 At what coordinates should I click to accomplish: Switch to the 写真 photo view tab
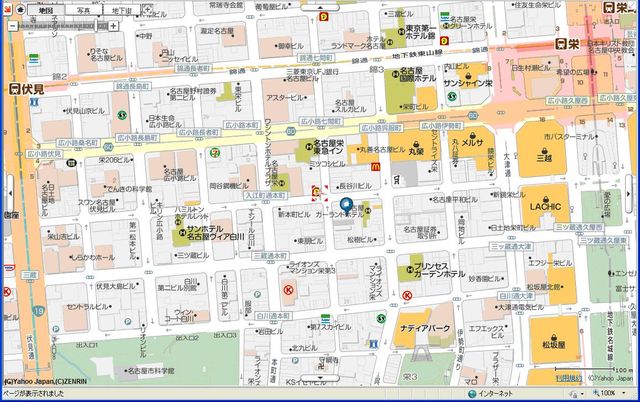[x=84, y=10]
